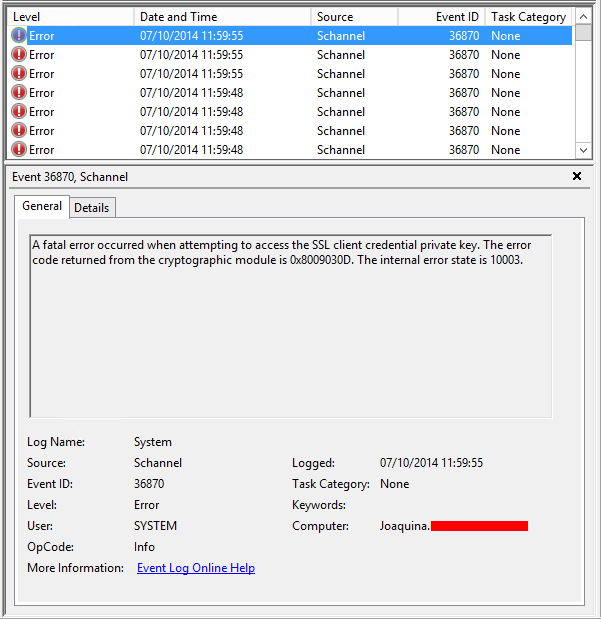The image size is (601, 620).
Task: Sort by the Date and Time column header
Action: pyautogui.click(x=223, y=17)
